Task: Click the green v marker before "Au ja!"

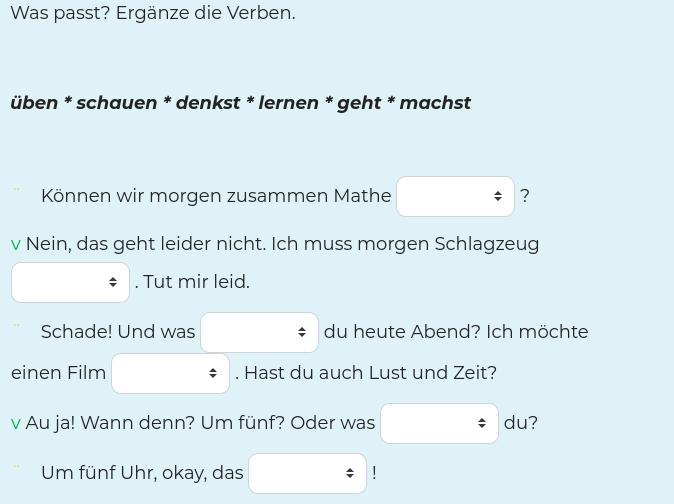Action: click(16, 424)
